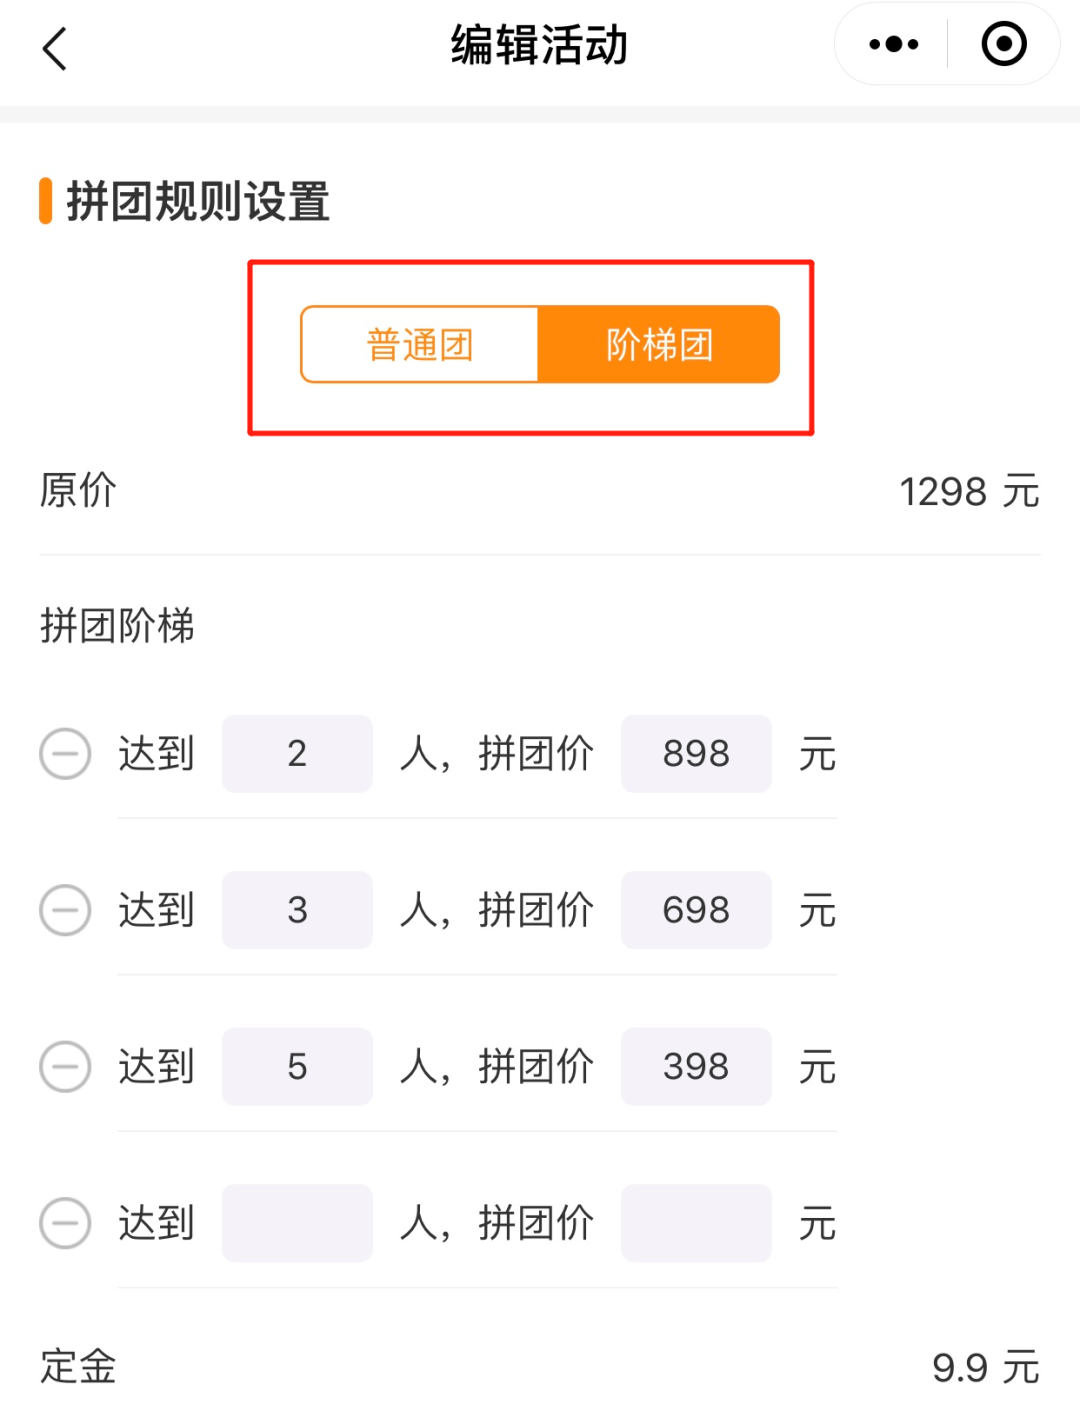Edit group price field showing 398

tap(696, 1066)
